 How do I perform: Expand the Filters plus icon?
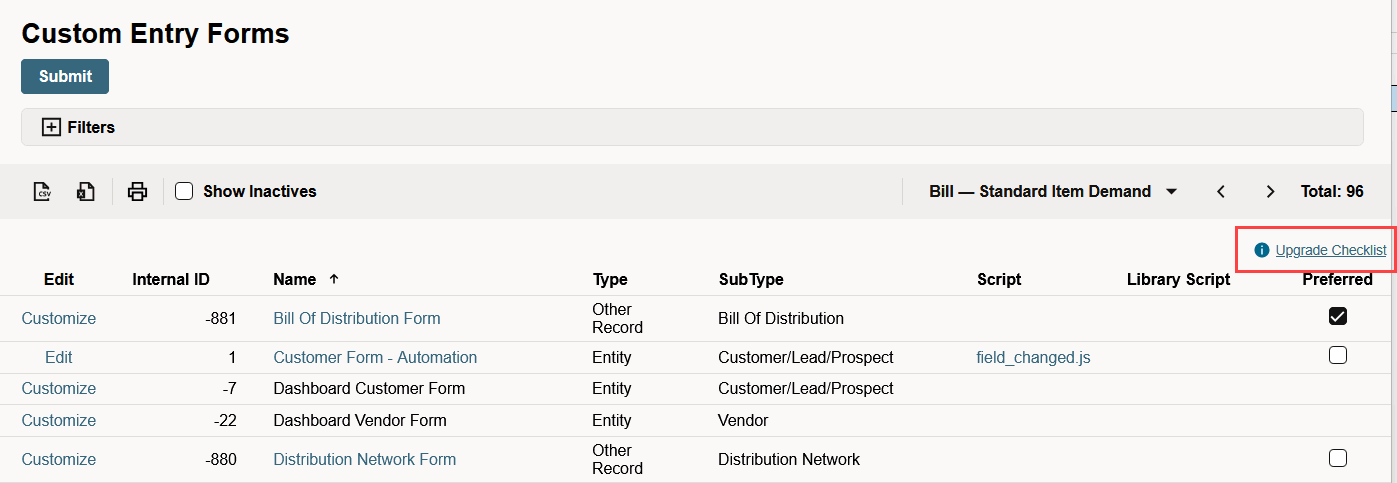click(51, 127)
